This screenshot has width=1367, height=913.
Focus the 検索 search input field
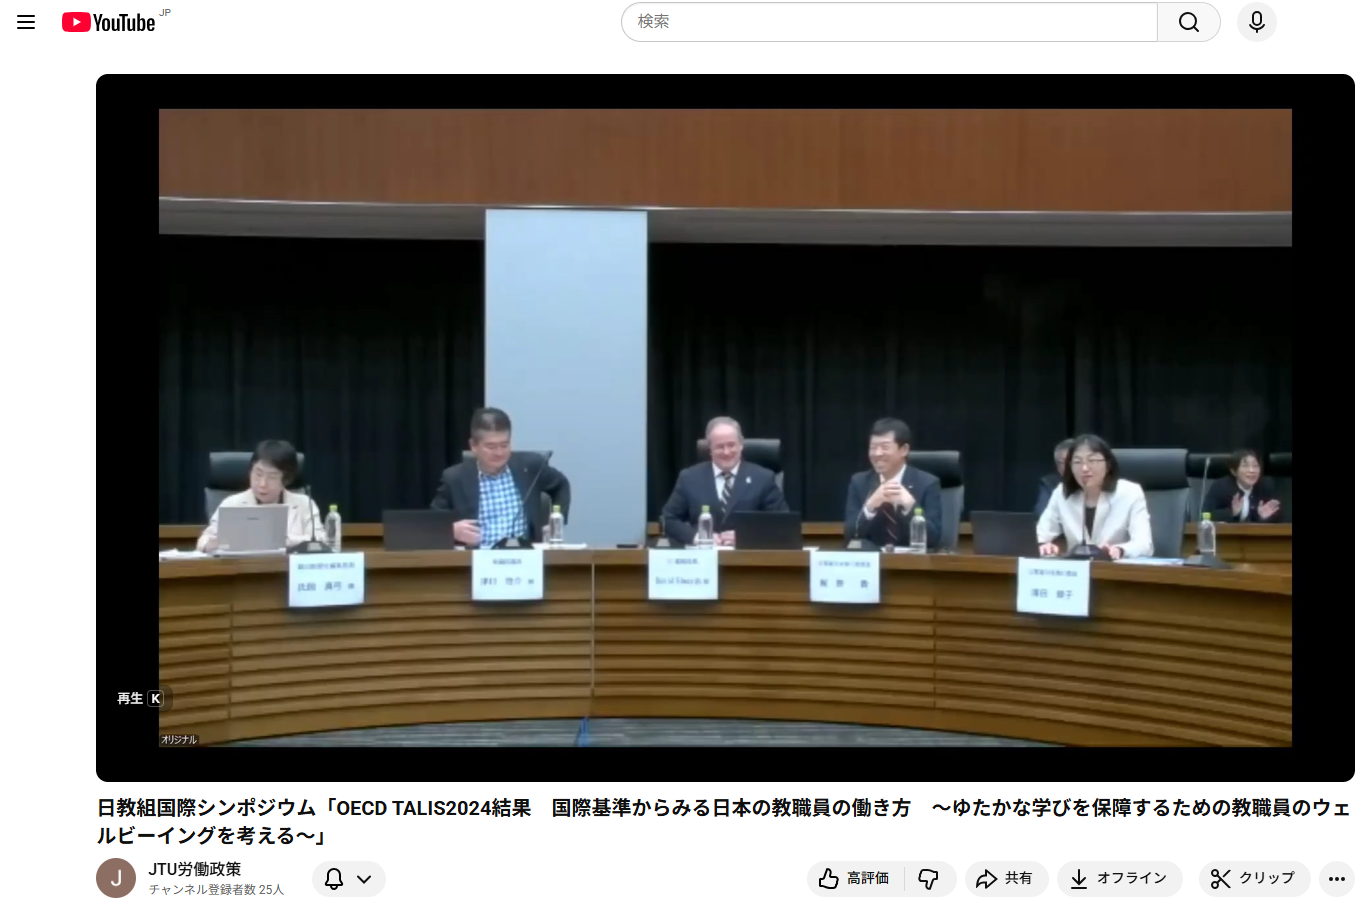[x=888, y=22]
